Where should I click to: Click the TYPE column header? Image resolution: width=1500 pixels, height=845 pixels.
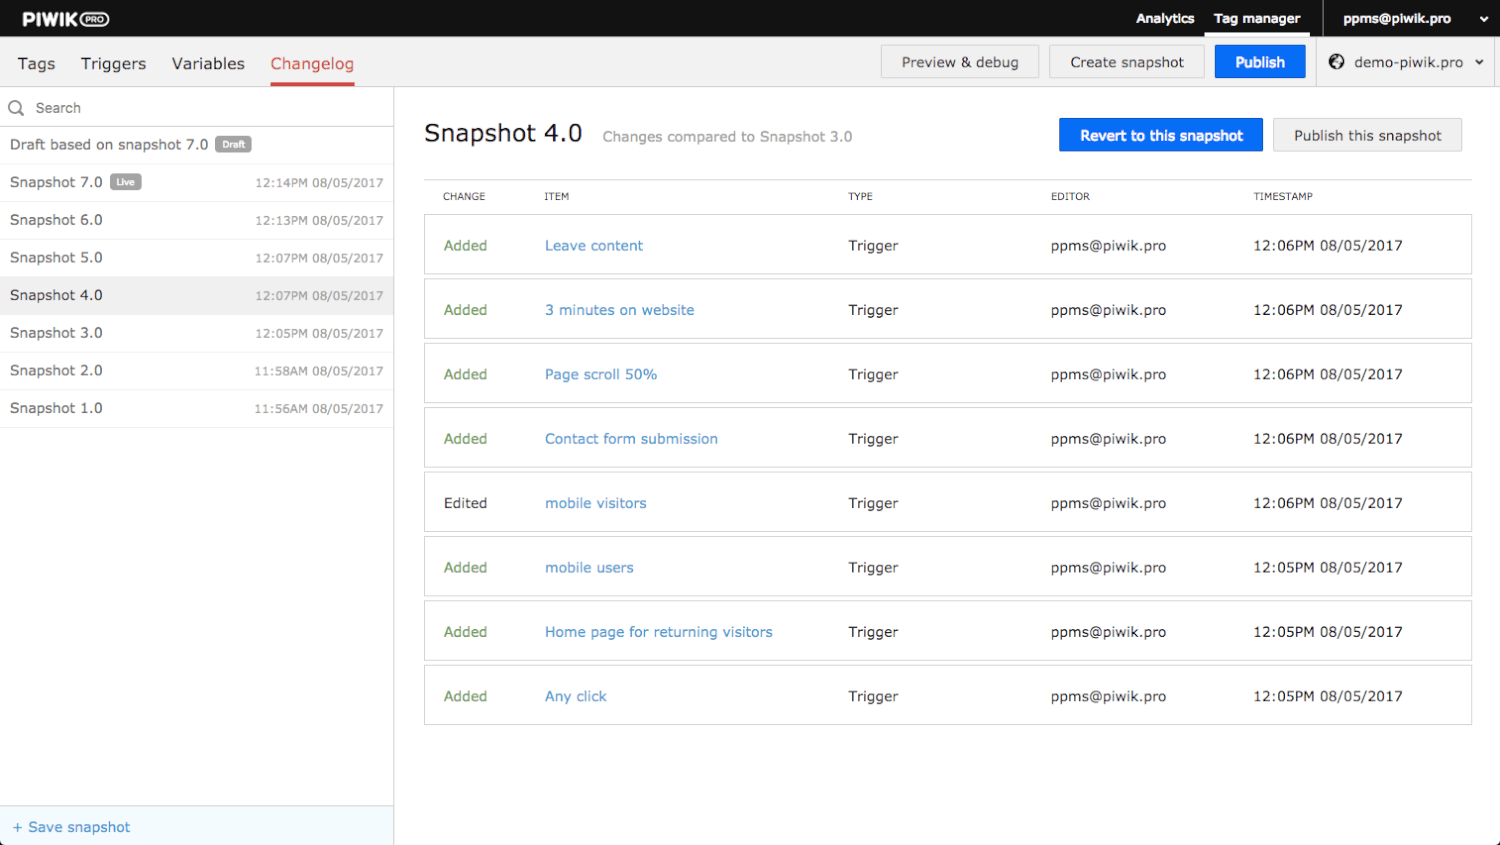pyautogui.click(x=860, y=197)
